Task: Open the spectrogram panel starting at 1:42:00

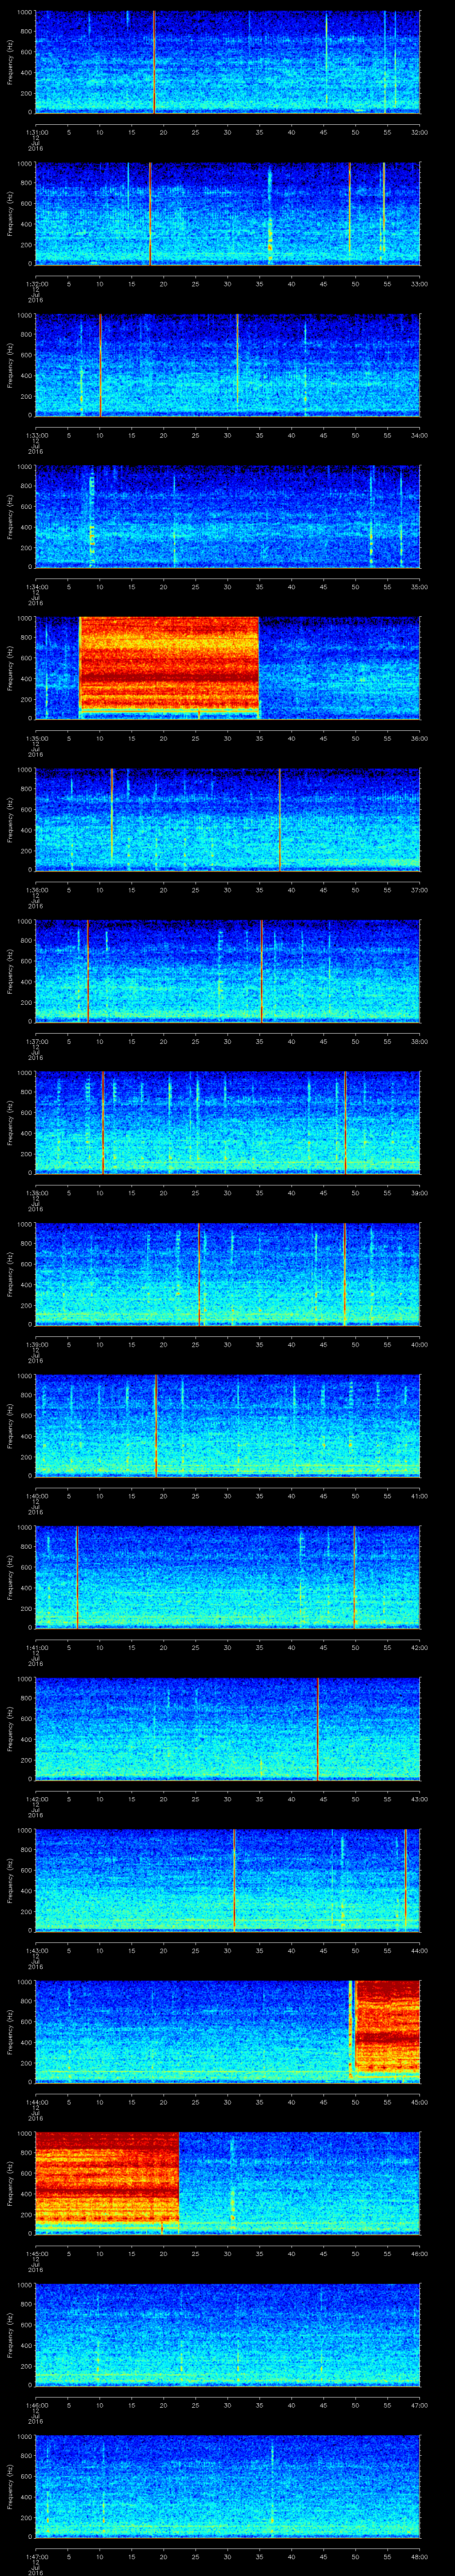Action: point(228,1729)
